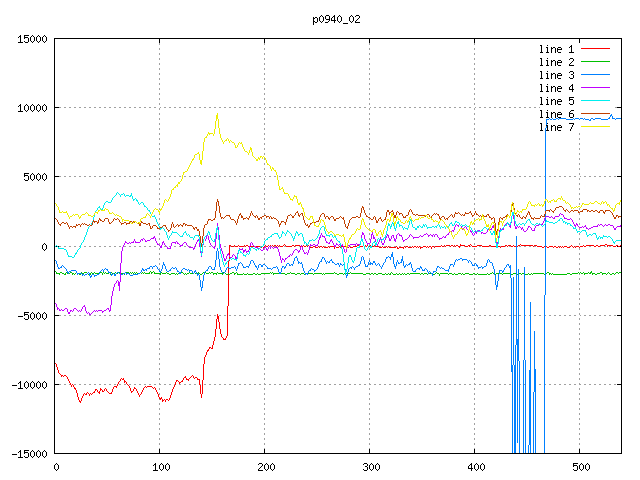Select the 'line 1' legend label
This screenshot has height=480, width=640.
pyautogui.click(x=557, y=49)
